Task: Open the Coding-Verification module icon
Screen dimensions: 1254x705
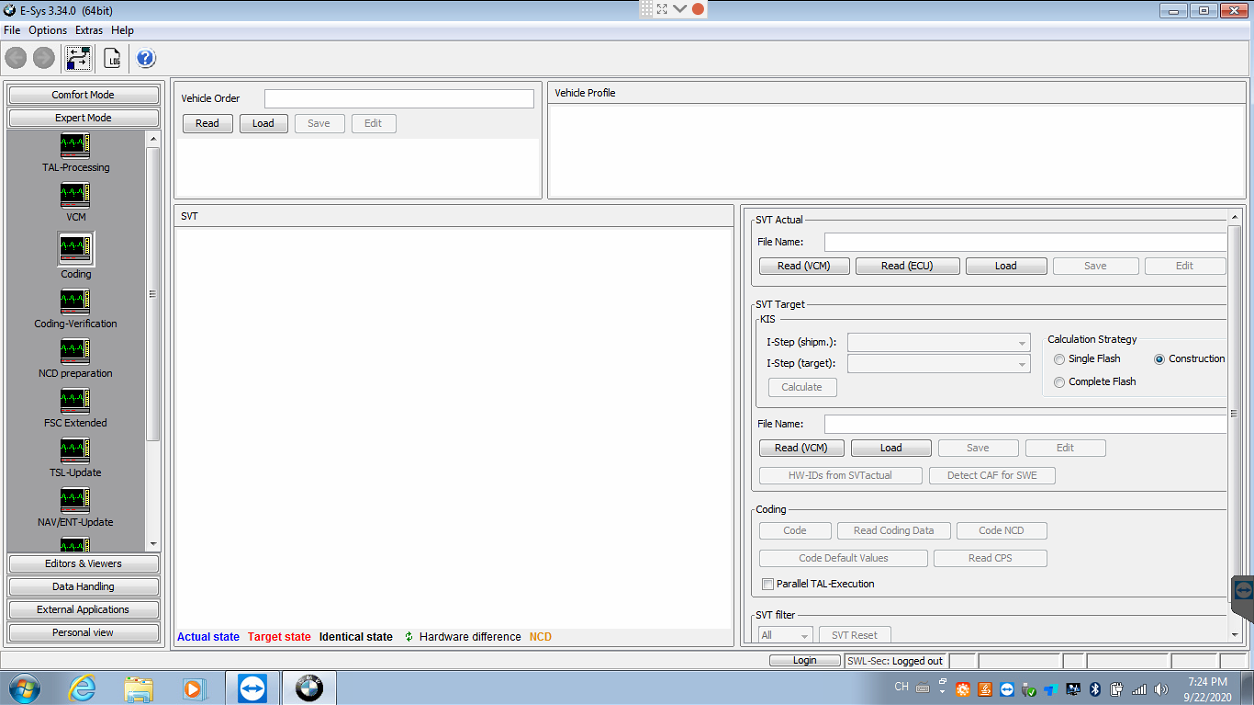Action: pos(75,302)
